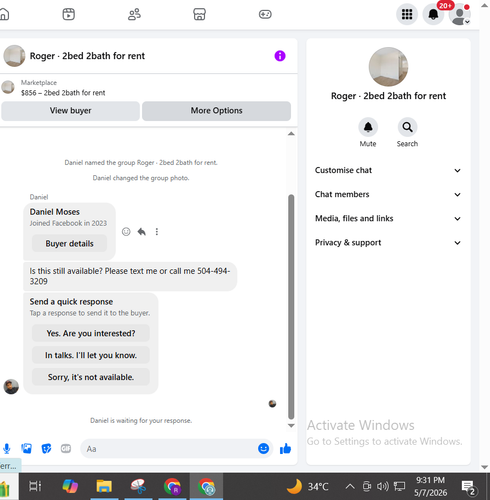Open Snipping Tool from the taskbar
490x500 pixels.
point(138,486)
